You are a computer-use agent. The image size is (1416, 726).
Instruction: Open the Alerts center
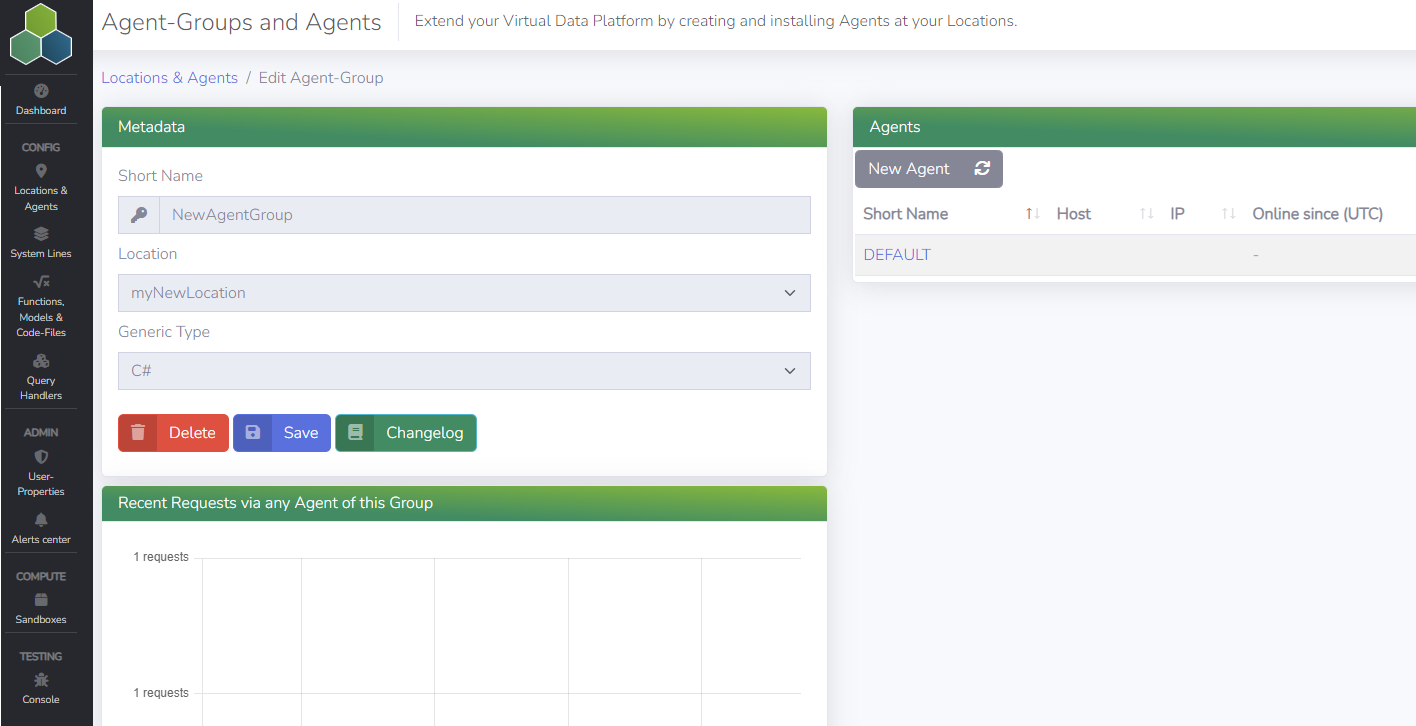pos(40,529)
